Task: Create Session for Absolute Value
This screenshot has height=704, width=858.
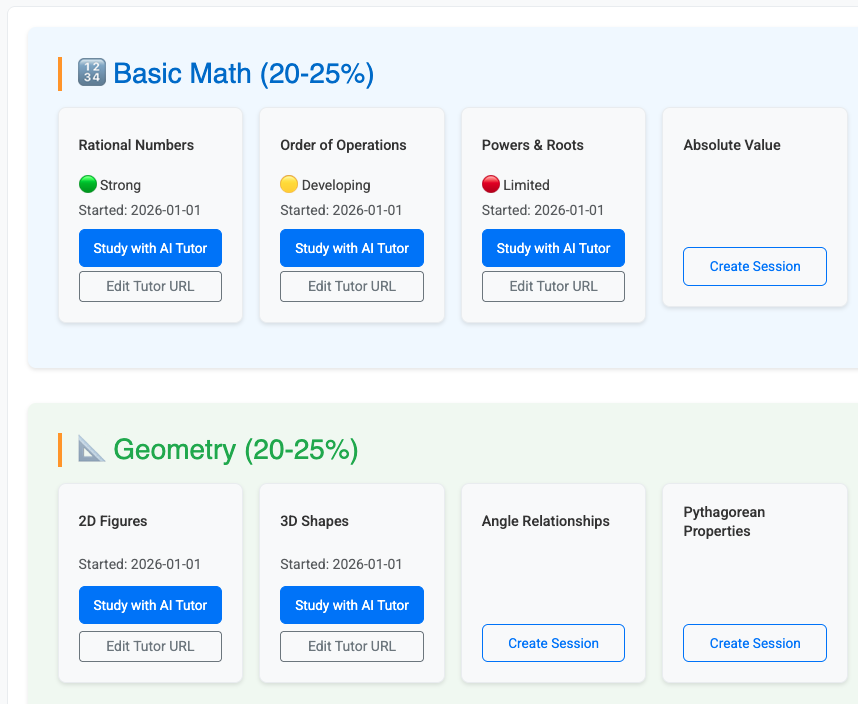Action: pyautogui.click(x=755, y=266)
